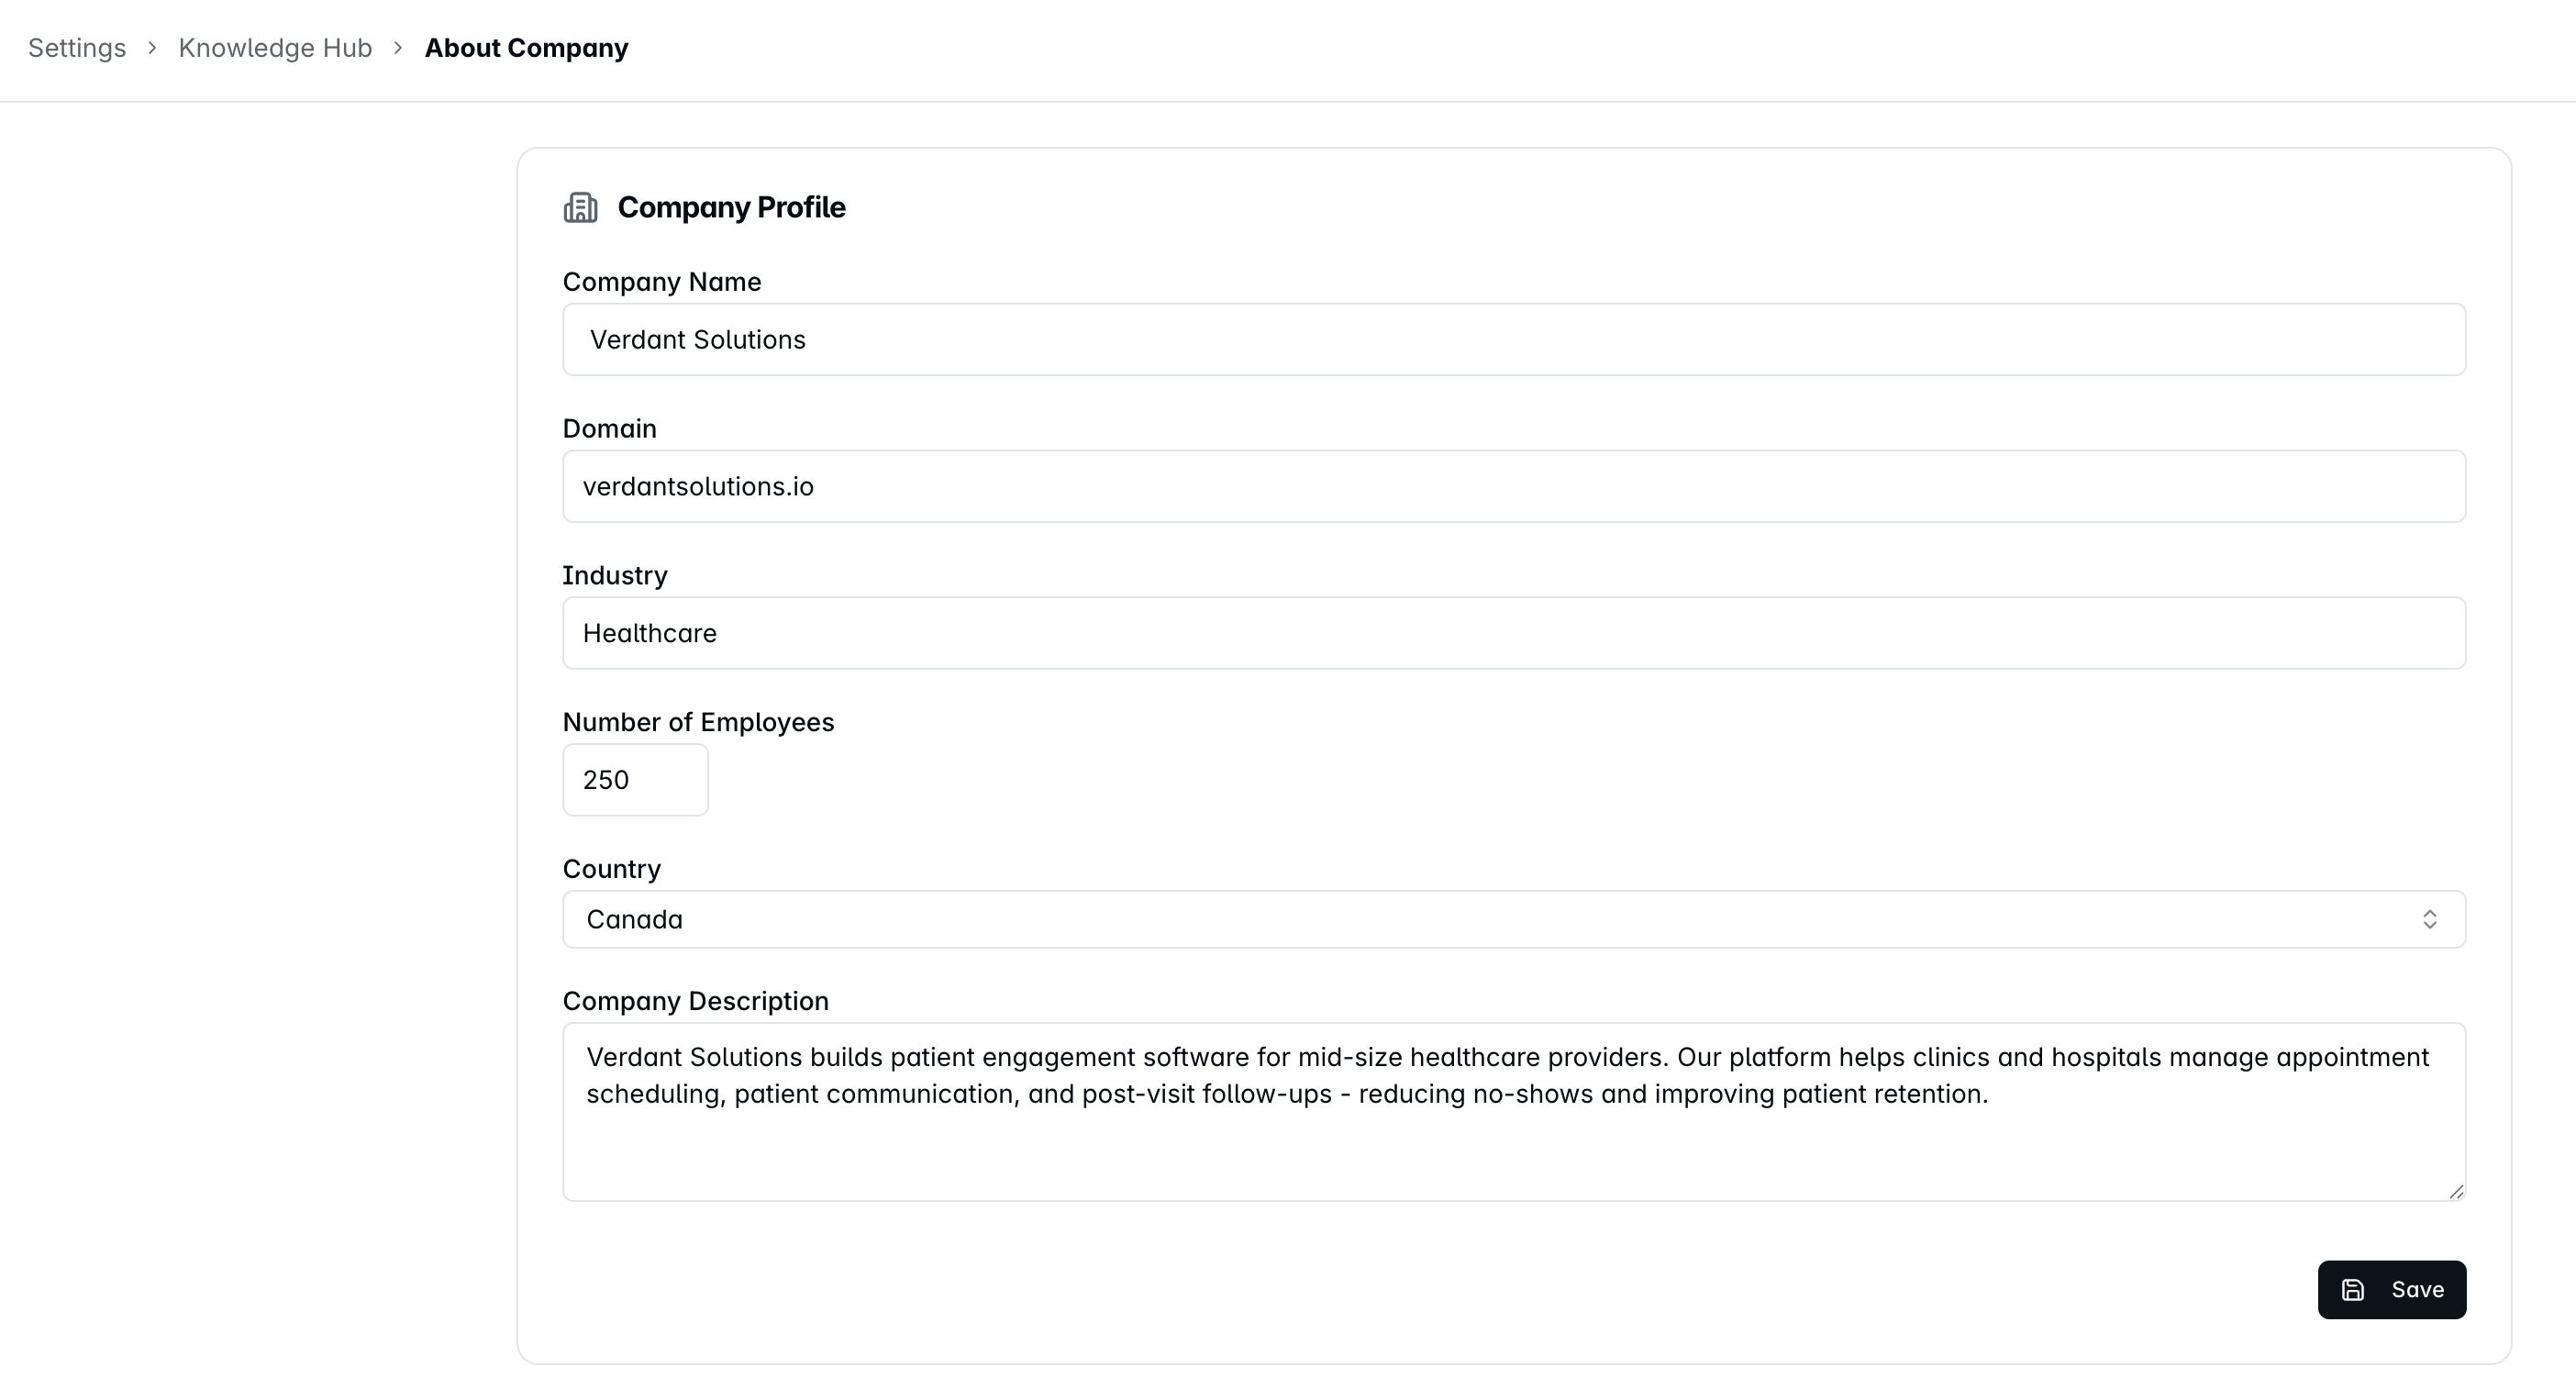Click breadcrumb chevron after Knowledge Hub

pos(398,48)
